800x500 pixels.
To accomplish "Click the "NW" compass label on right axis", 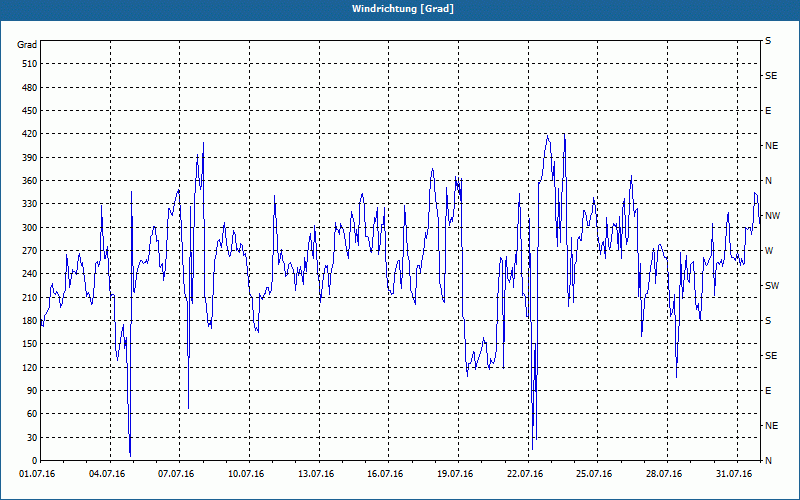I will click(772, 216).
